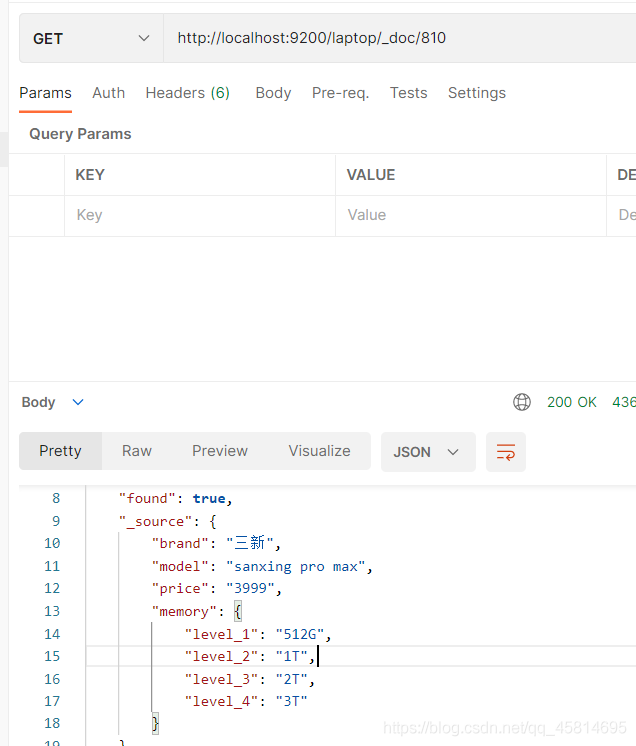Screen dimensions: 636x746
Task: Switch to the request Body tab
Action: pos(273,93)
